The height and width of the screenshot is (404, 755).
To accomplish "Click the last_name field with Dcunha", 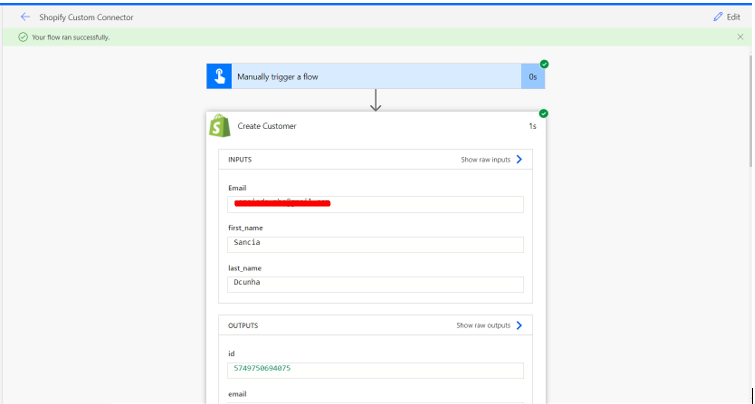I will click(x=376, y=284).
